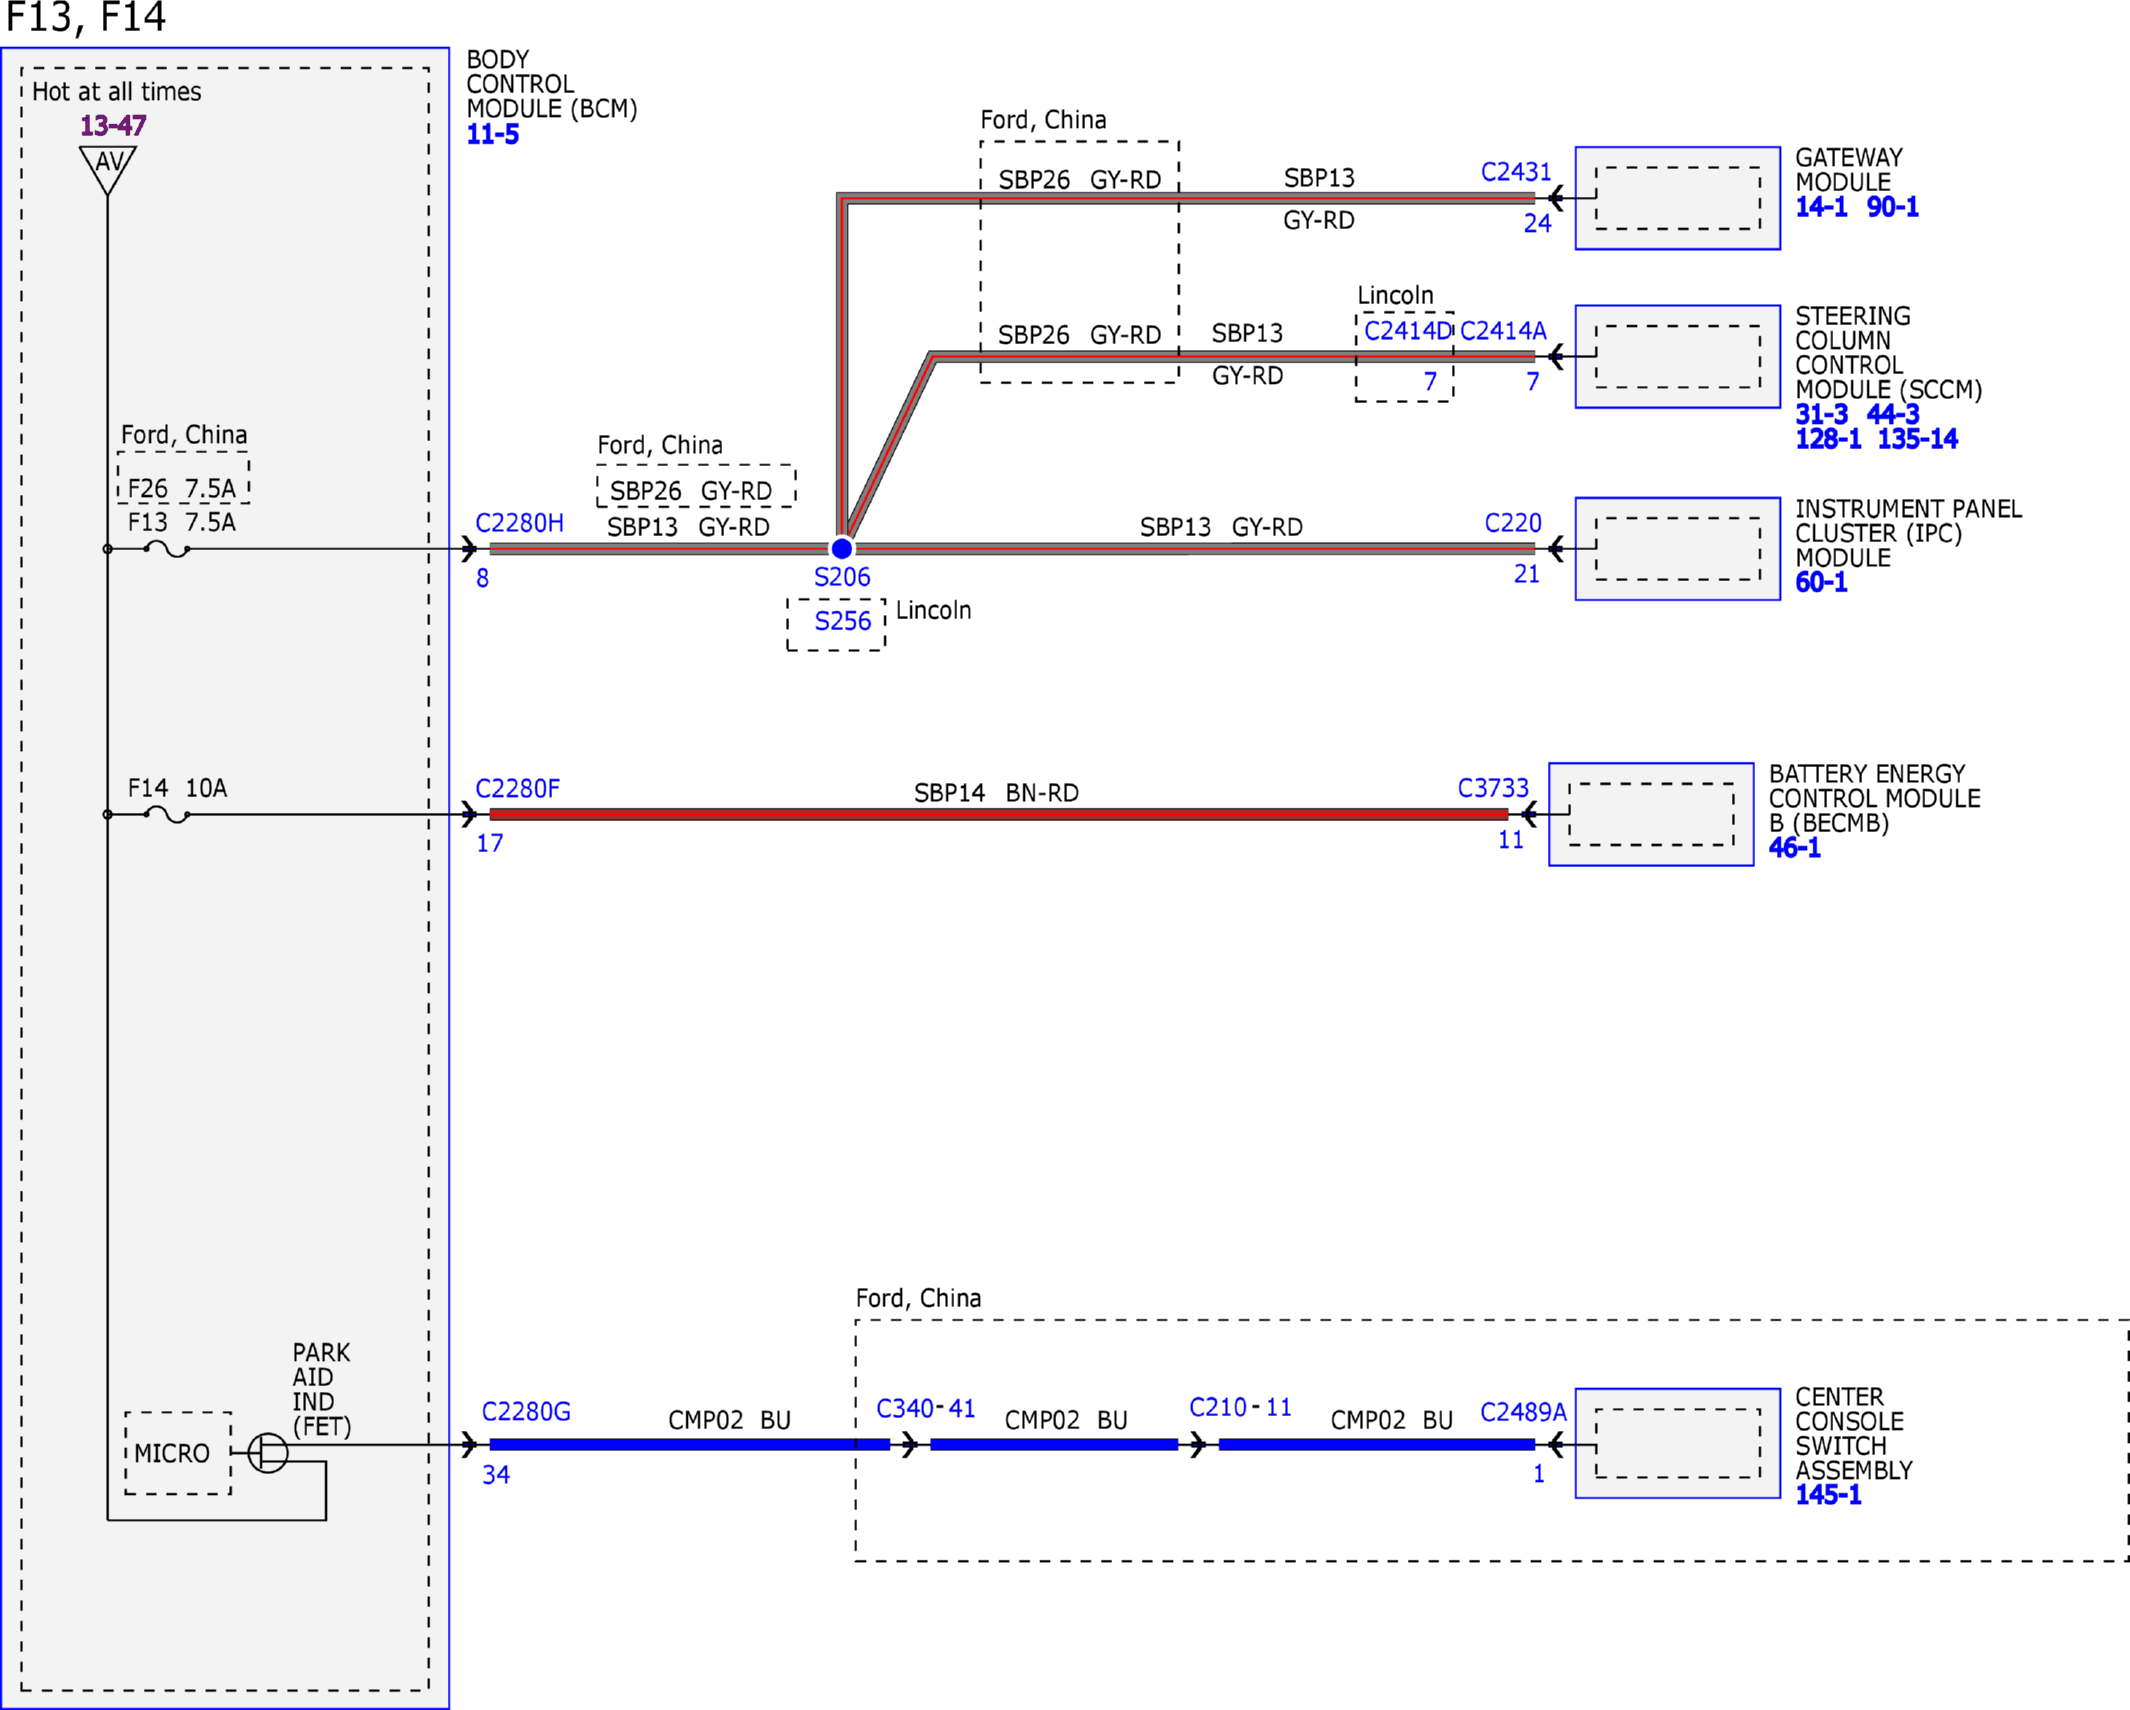
Task: Select the Instrument Panel Cluster module box
Action: click(1677, 549)
